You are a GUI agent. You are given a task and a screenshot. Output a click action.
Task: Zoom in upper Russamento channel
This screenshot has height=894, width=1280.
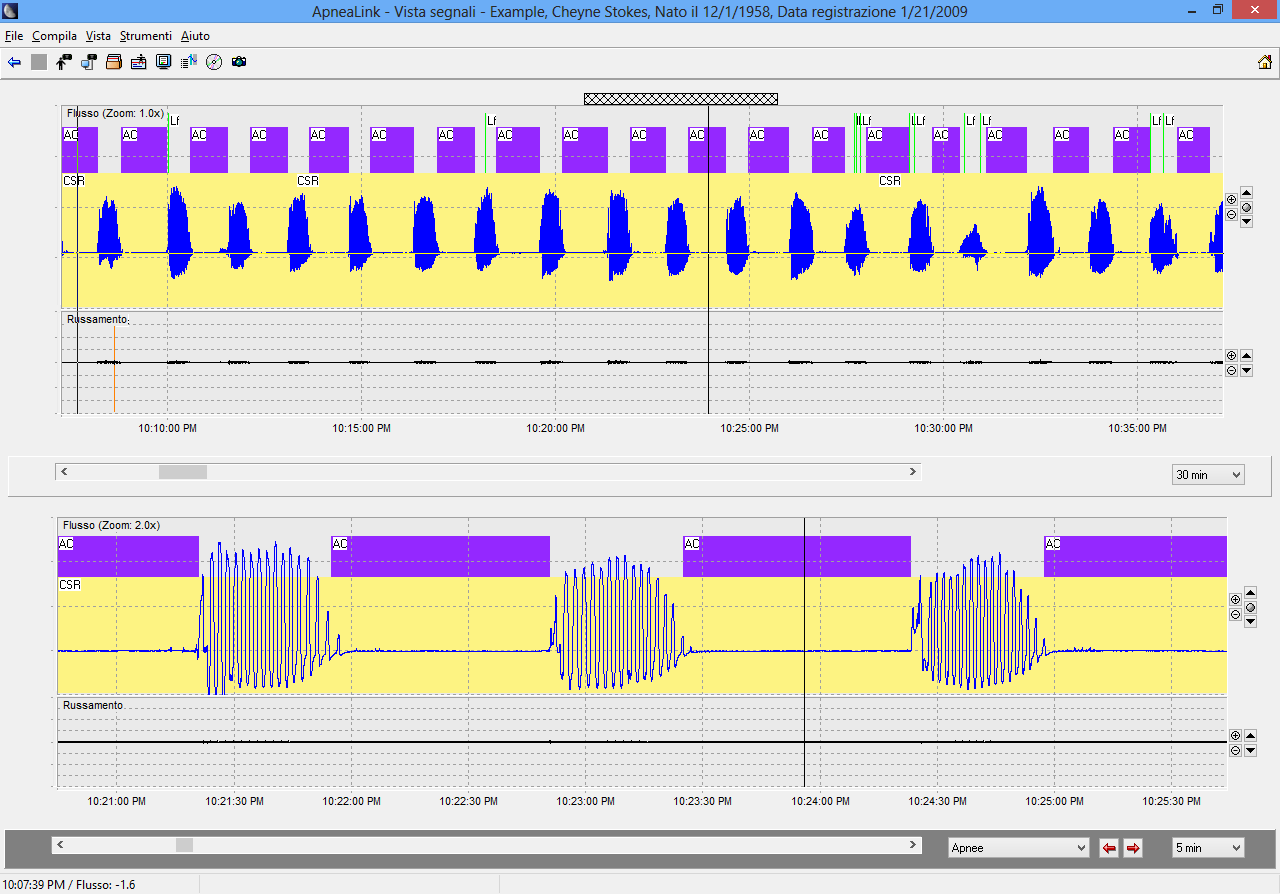click(x=1231, y=355)
